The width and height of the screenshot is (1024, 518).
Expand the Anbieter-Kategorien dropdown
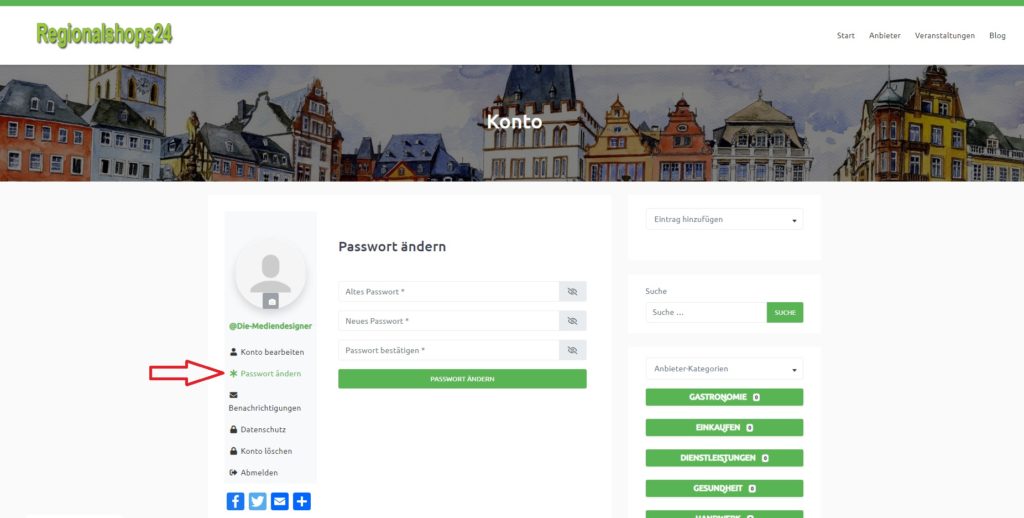(x=724, y=368)
